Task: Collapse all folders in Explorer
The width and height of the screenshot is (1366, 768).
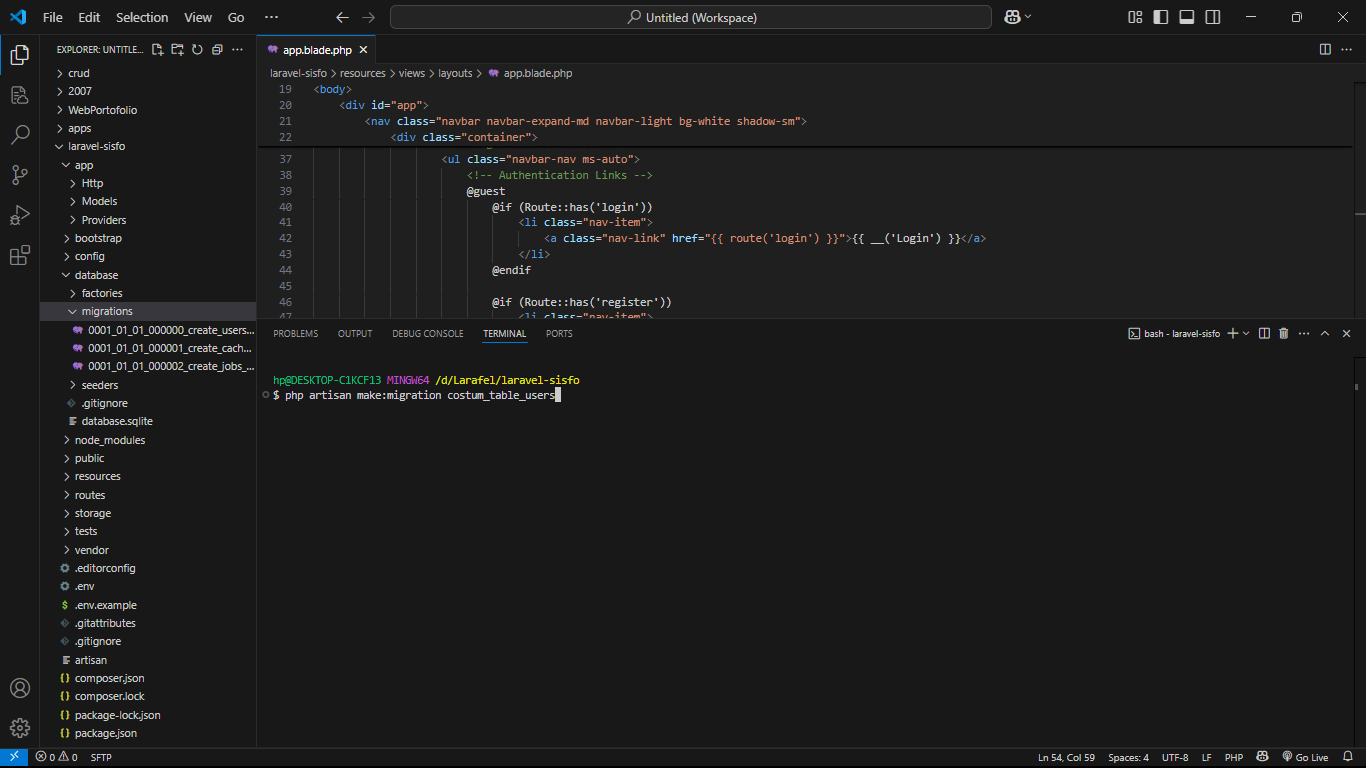Action: [x=217, y=49]
